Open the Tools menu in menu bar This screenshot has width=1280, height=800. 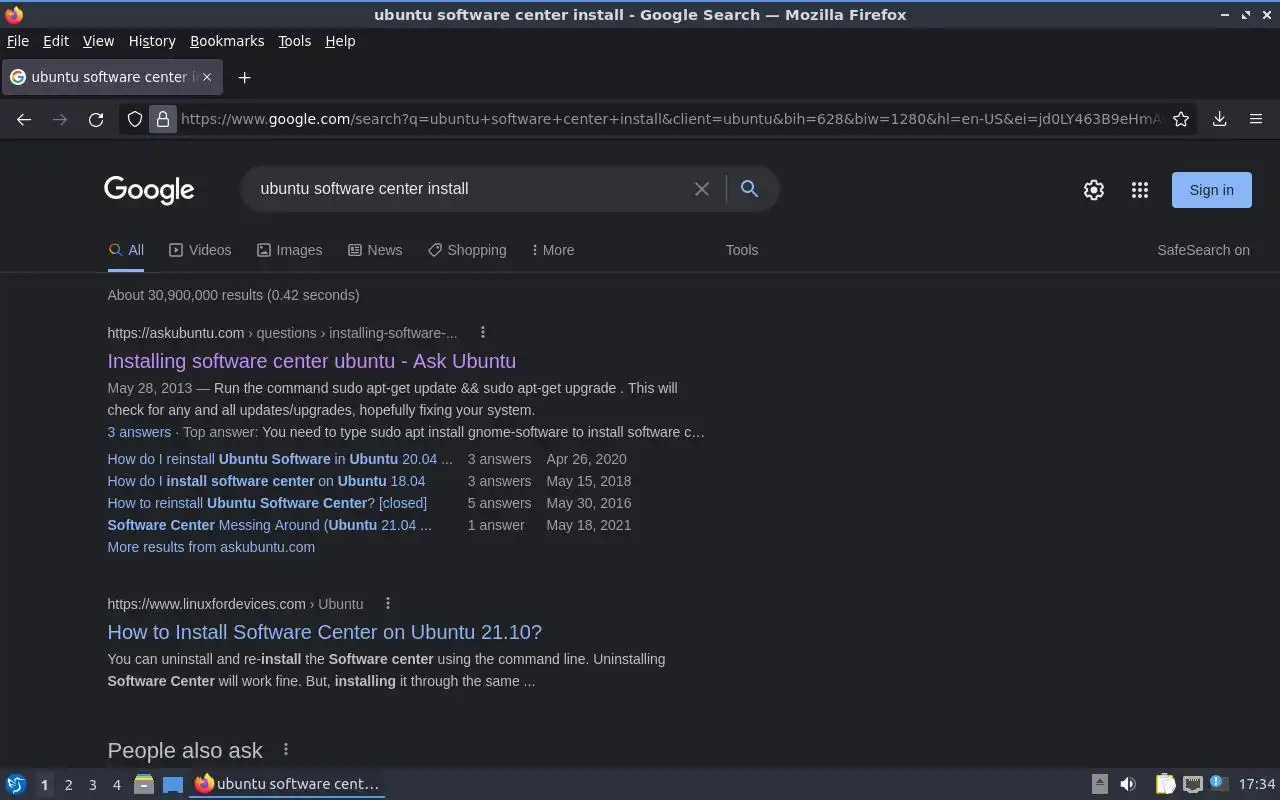coord(294,41)
